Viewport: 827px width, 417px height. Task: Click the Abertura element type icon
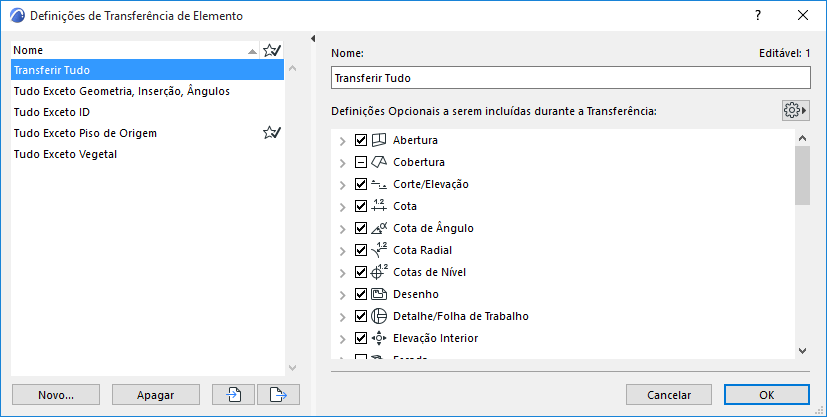click(x=378, y=140)
